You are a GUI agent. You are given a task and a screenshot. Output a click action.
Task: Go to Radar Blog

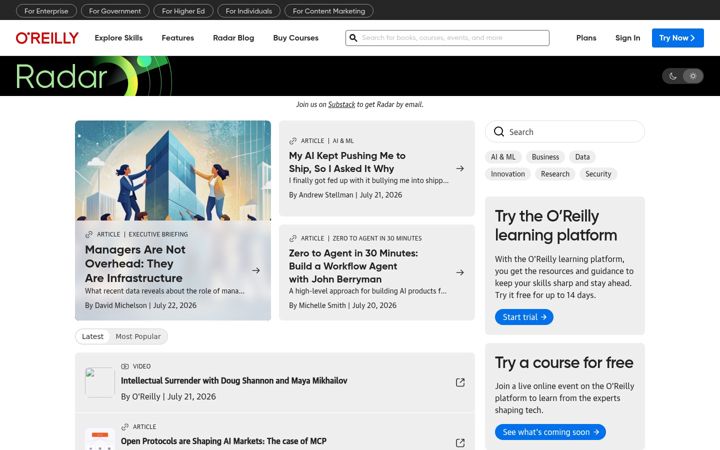233,38
